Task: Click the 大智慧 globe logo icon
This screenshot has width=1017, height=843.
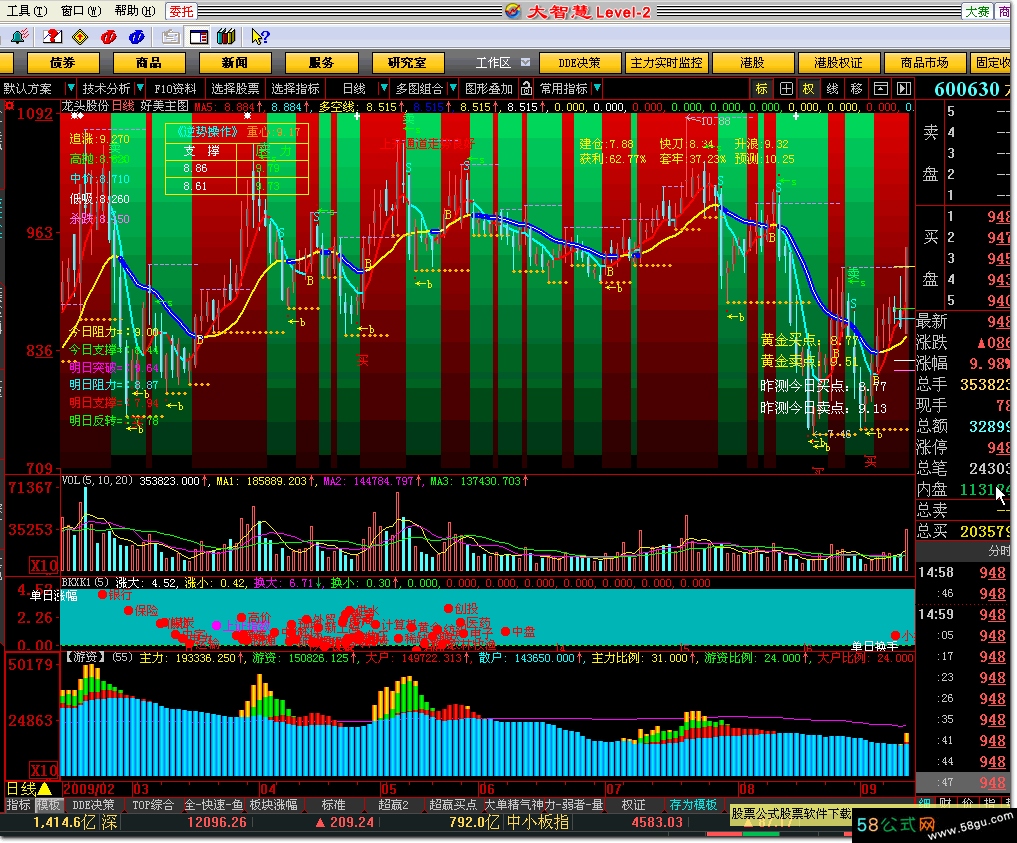Action: [513, 11]
